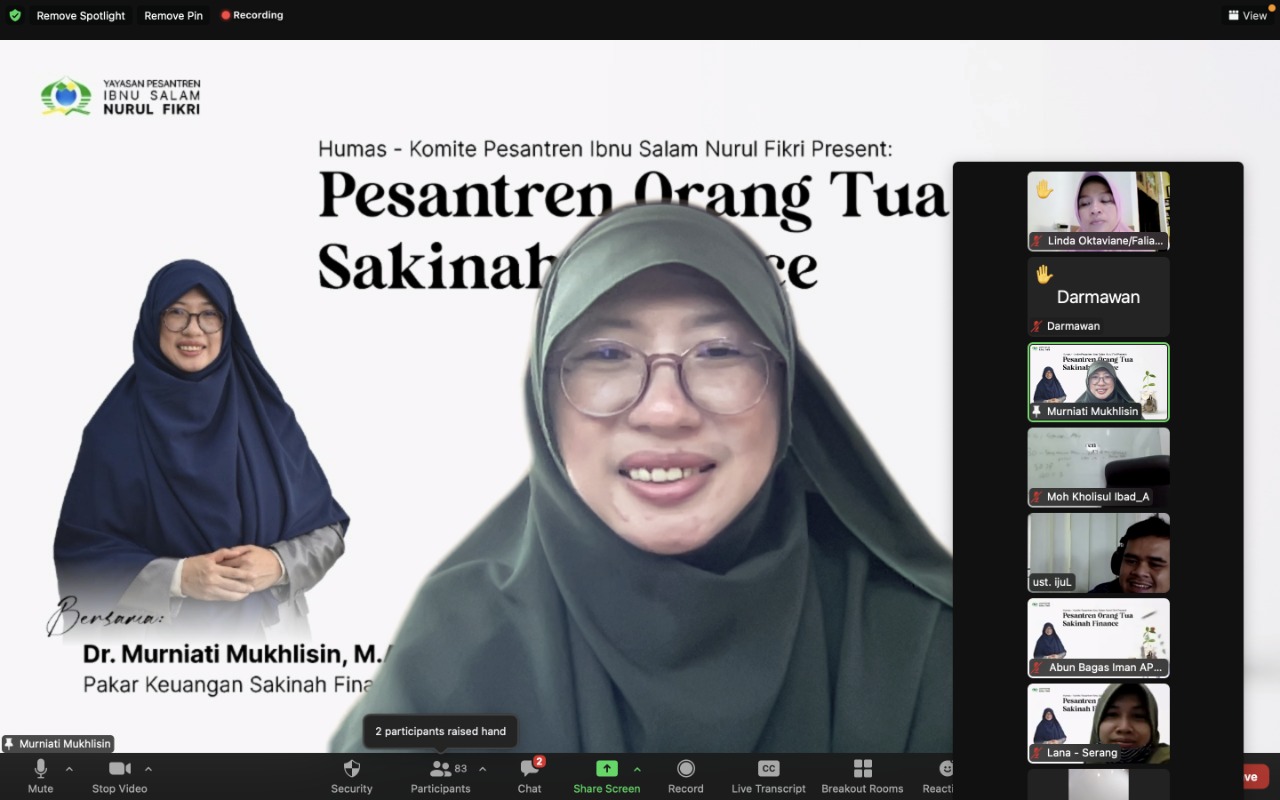This screenshot has width=1280, height=800.
Task: Click Remove Pin button
Action: point(173,16)
